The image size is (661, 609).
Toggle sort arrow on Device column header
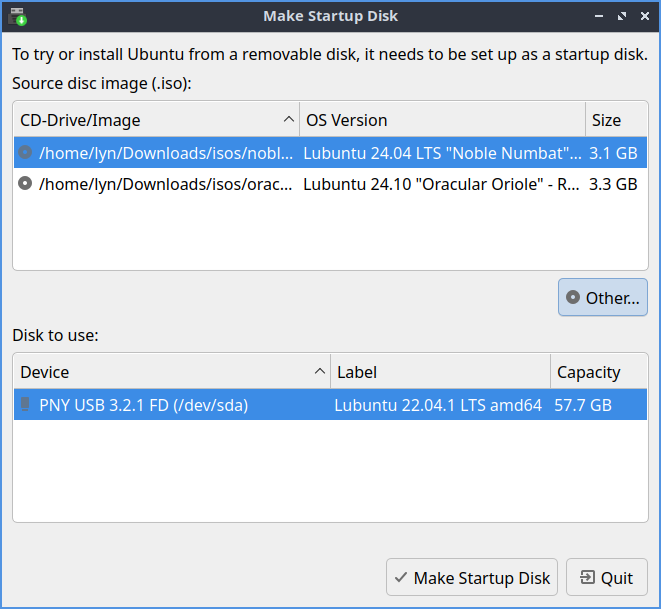tap(320, 372)
